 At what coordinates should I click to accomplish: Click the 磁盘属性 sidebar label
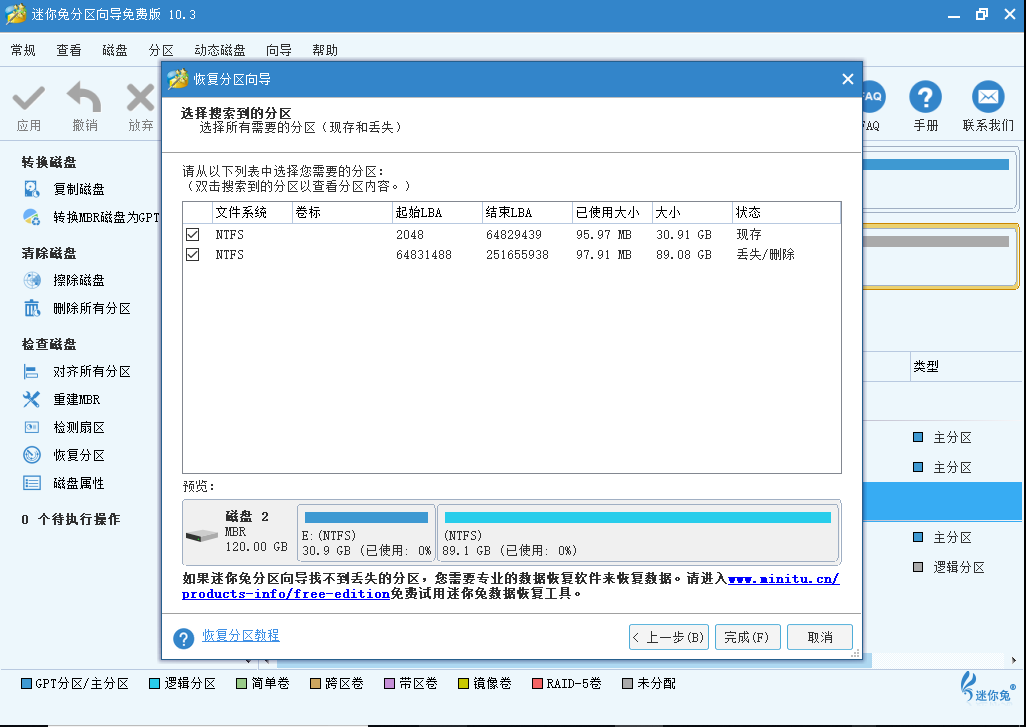pos(79,483)
